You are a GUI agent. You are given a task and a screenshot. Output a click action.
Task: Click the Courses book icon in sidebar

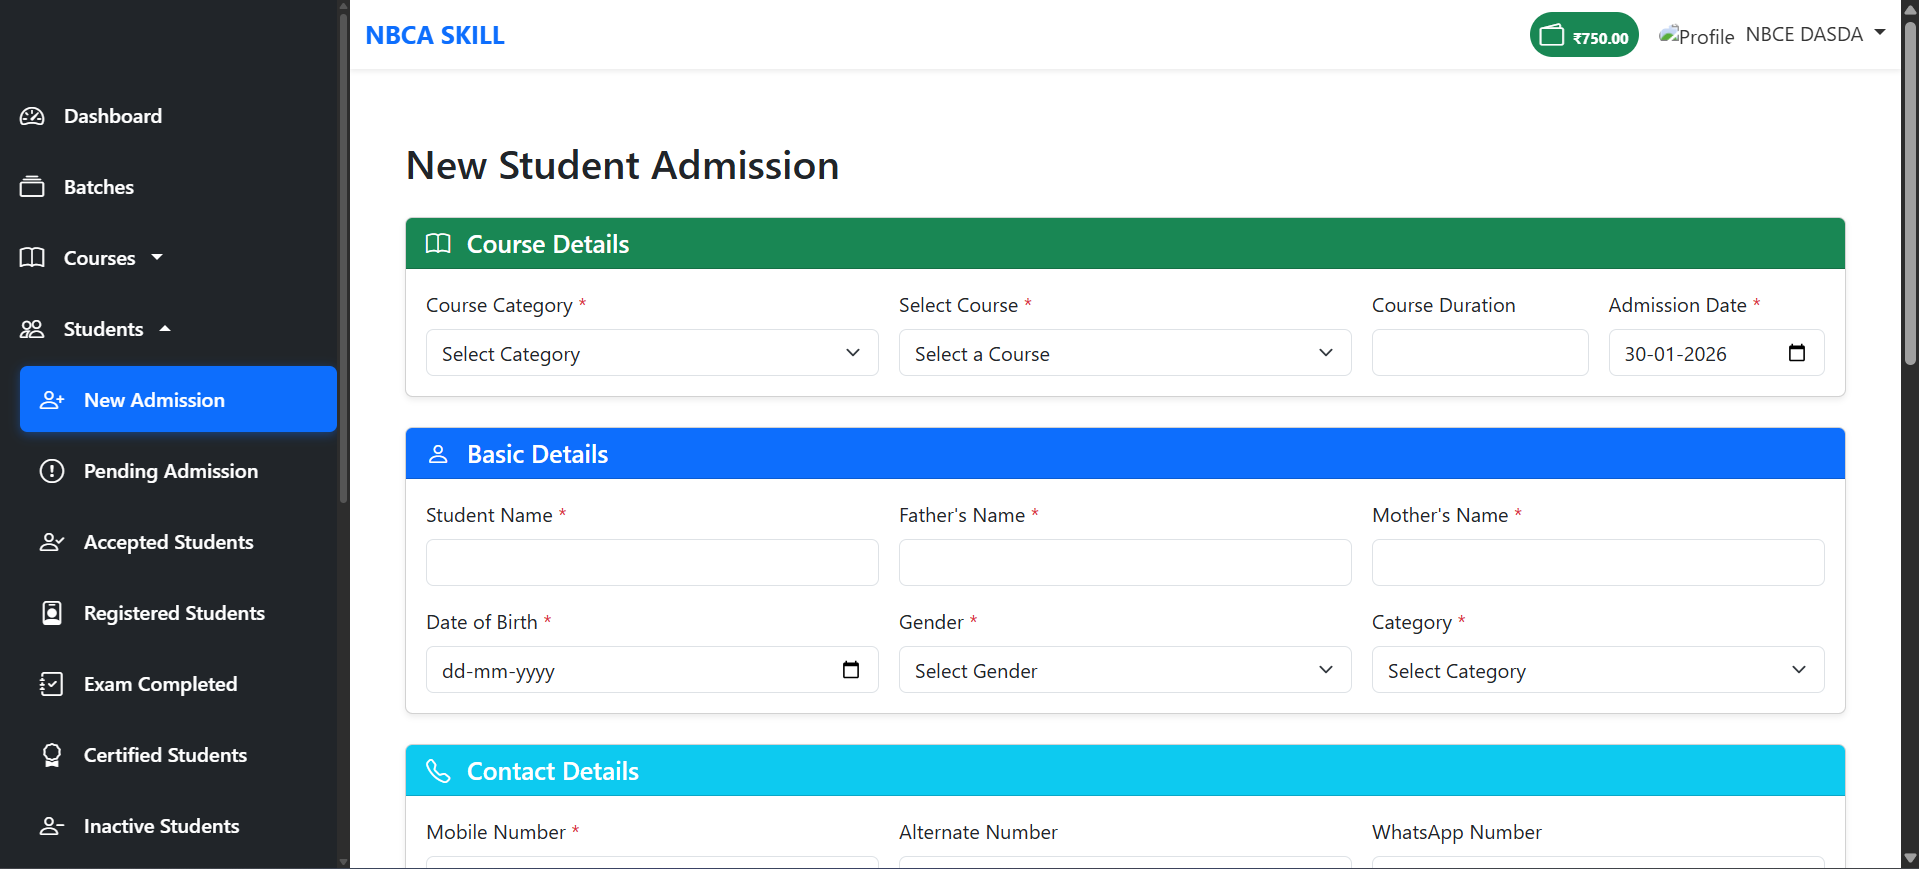pos(32,258)
